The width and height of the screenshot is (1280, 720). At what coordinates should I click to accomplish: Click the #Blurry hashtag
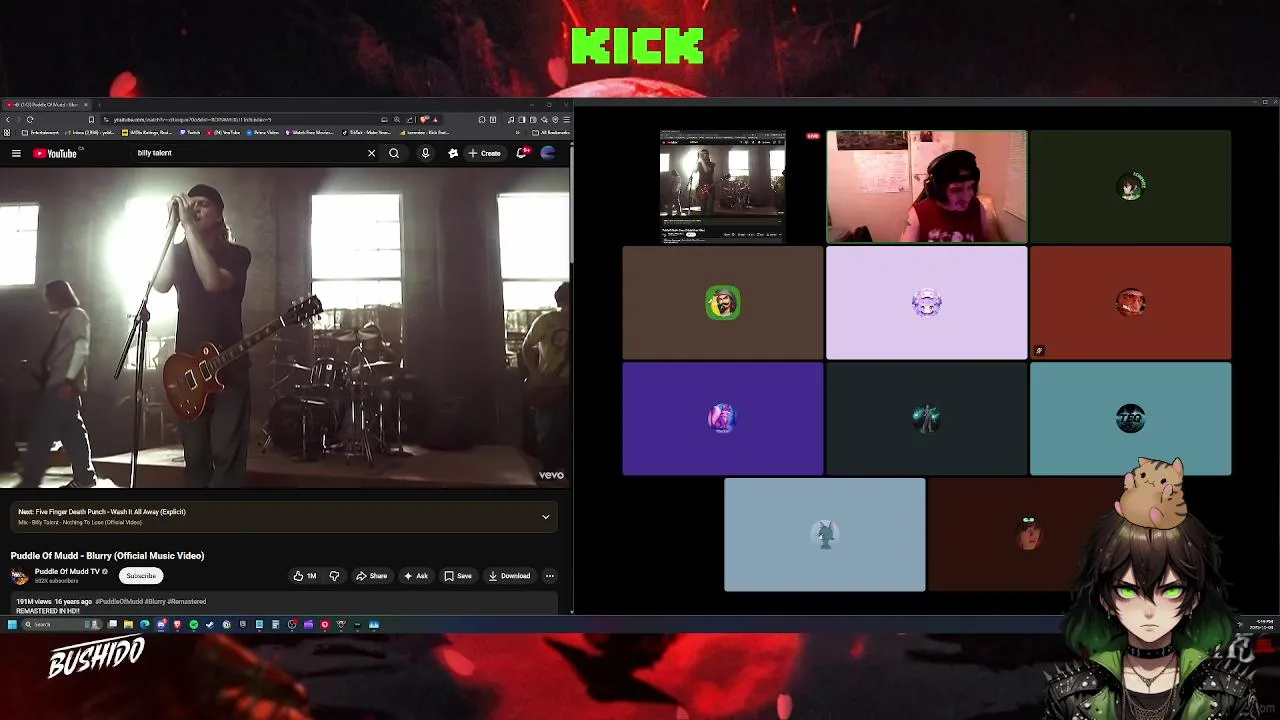(157, 602)
